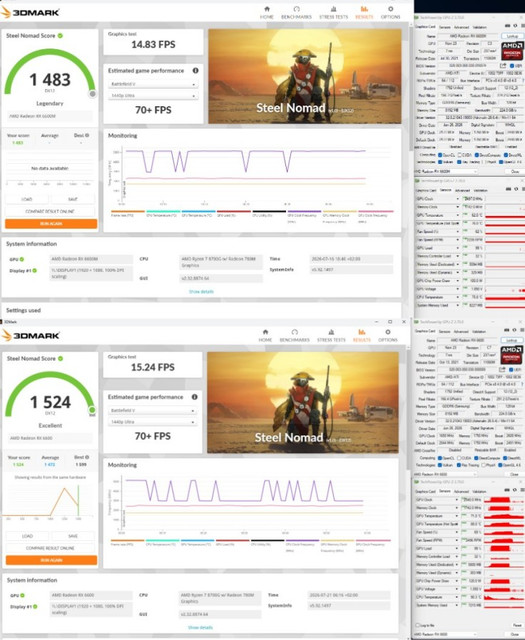The image size is (525, 640).
Task: Switch to Graphics Card tab in bottom Sensors window
Action: [425, 491]
